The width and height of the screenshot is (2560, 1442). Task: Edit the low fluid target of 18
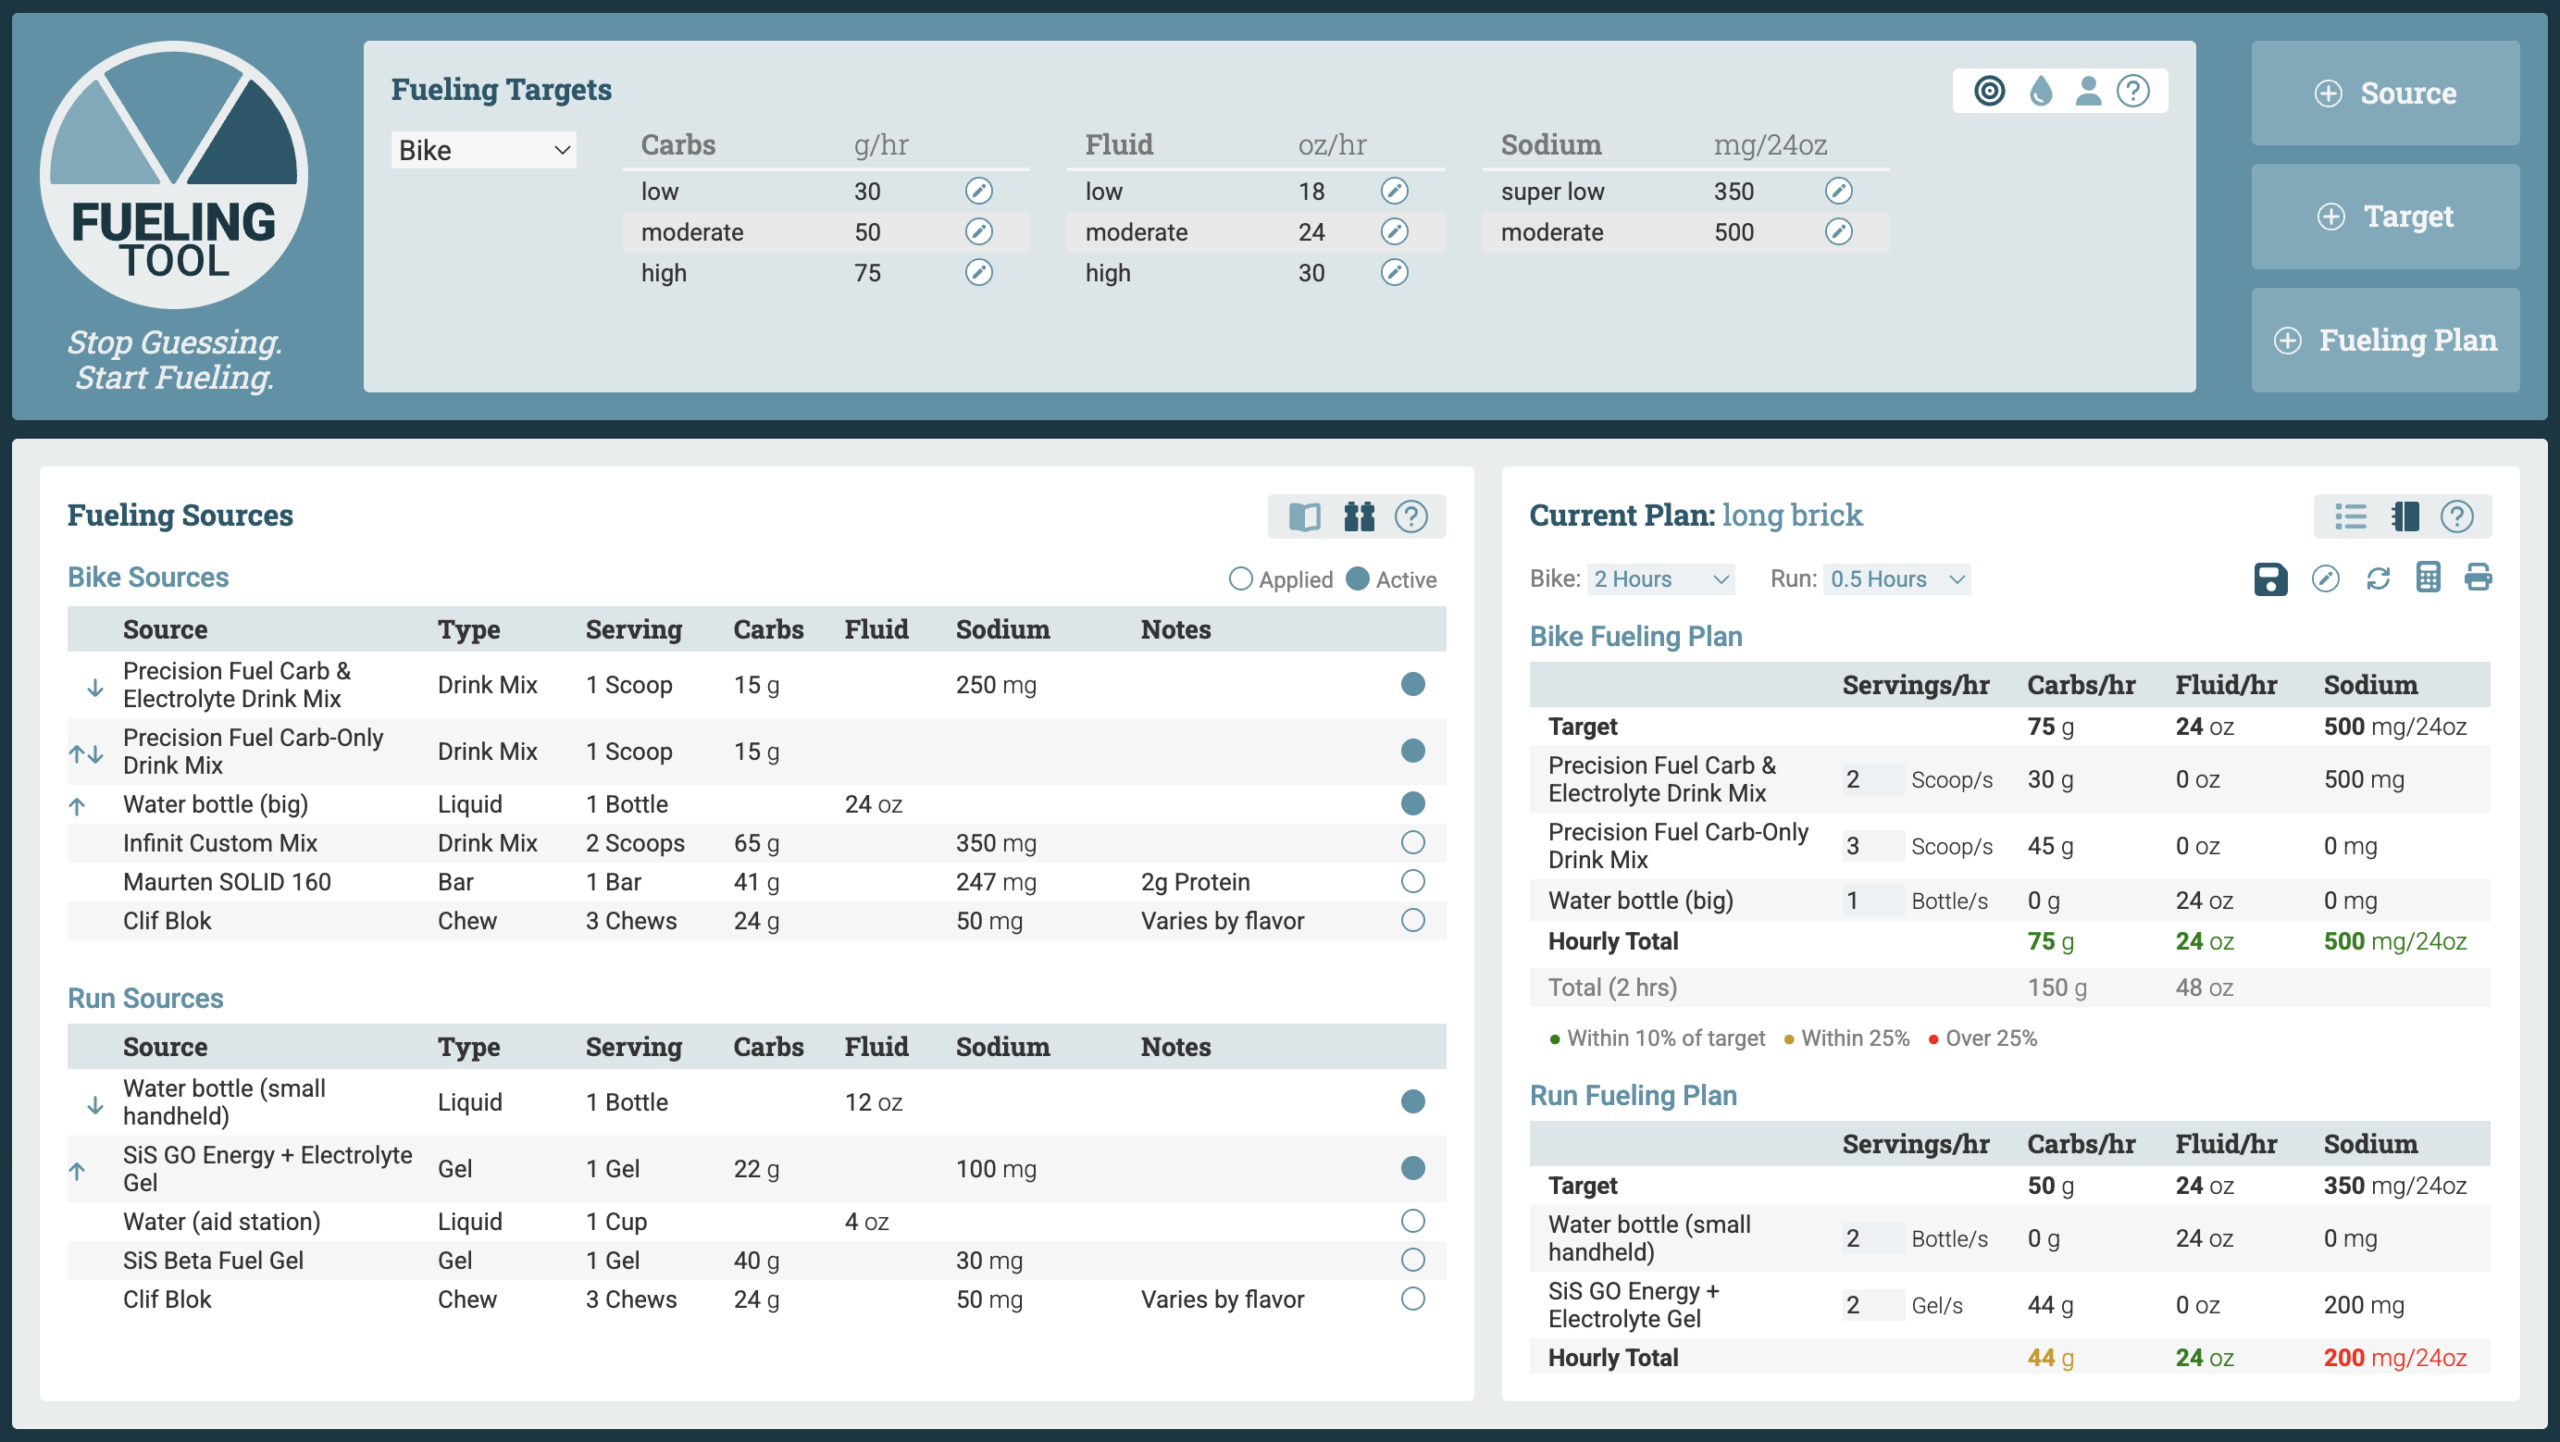point(1394,191)
